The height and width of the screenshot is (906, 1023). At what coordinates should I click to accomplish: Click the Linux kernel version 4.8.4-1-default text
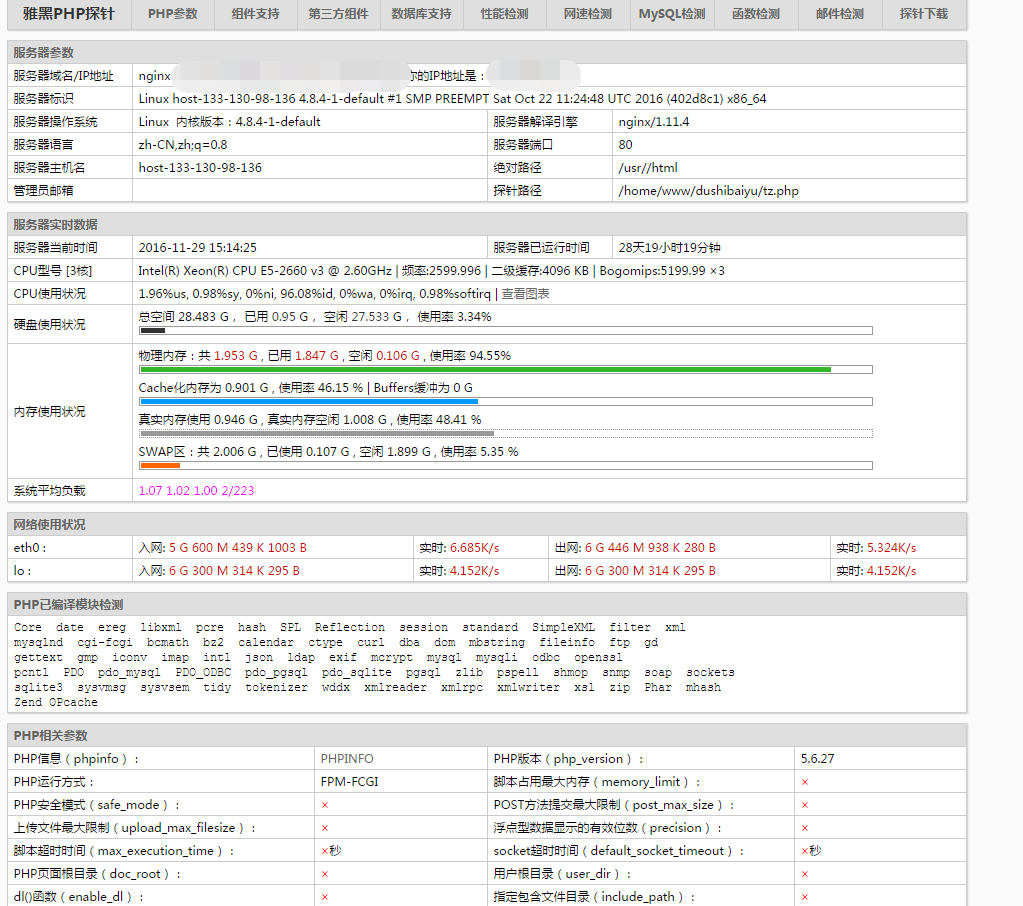click(278, 122)
